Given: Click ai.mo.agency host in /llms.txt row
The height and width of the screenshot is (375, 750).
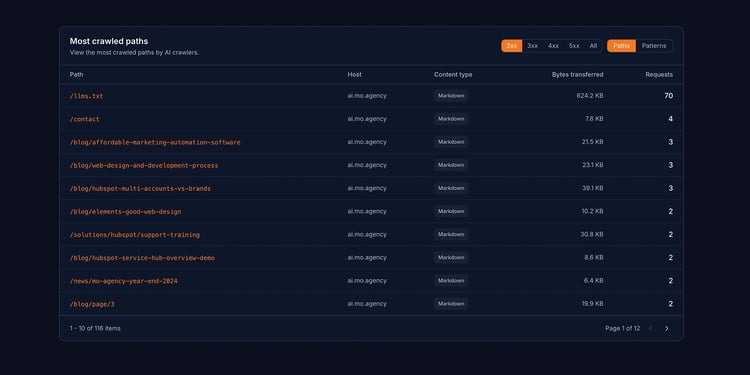Looking at the screenshot, I should point(367,96).
